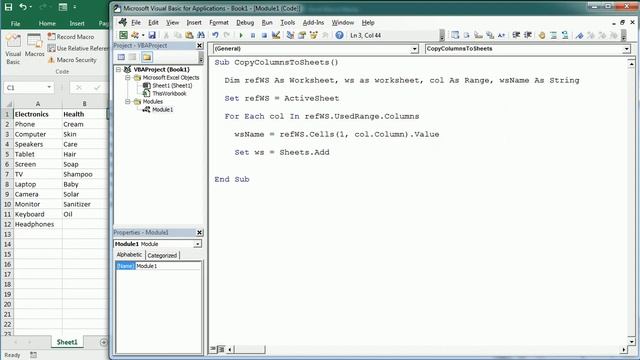
Task: Click Complete Word A+ icon
Action: (501, 36)
